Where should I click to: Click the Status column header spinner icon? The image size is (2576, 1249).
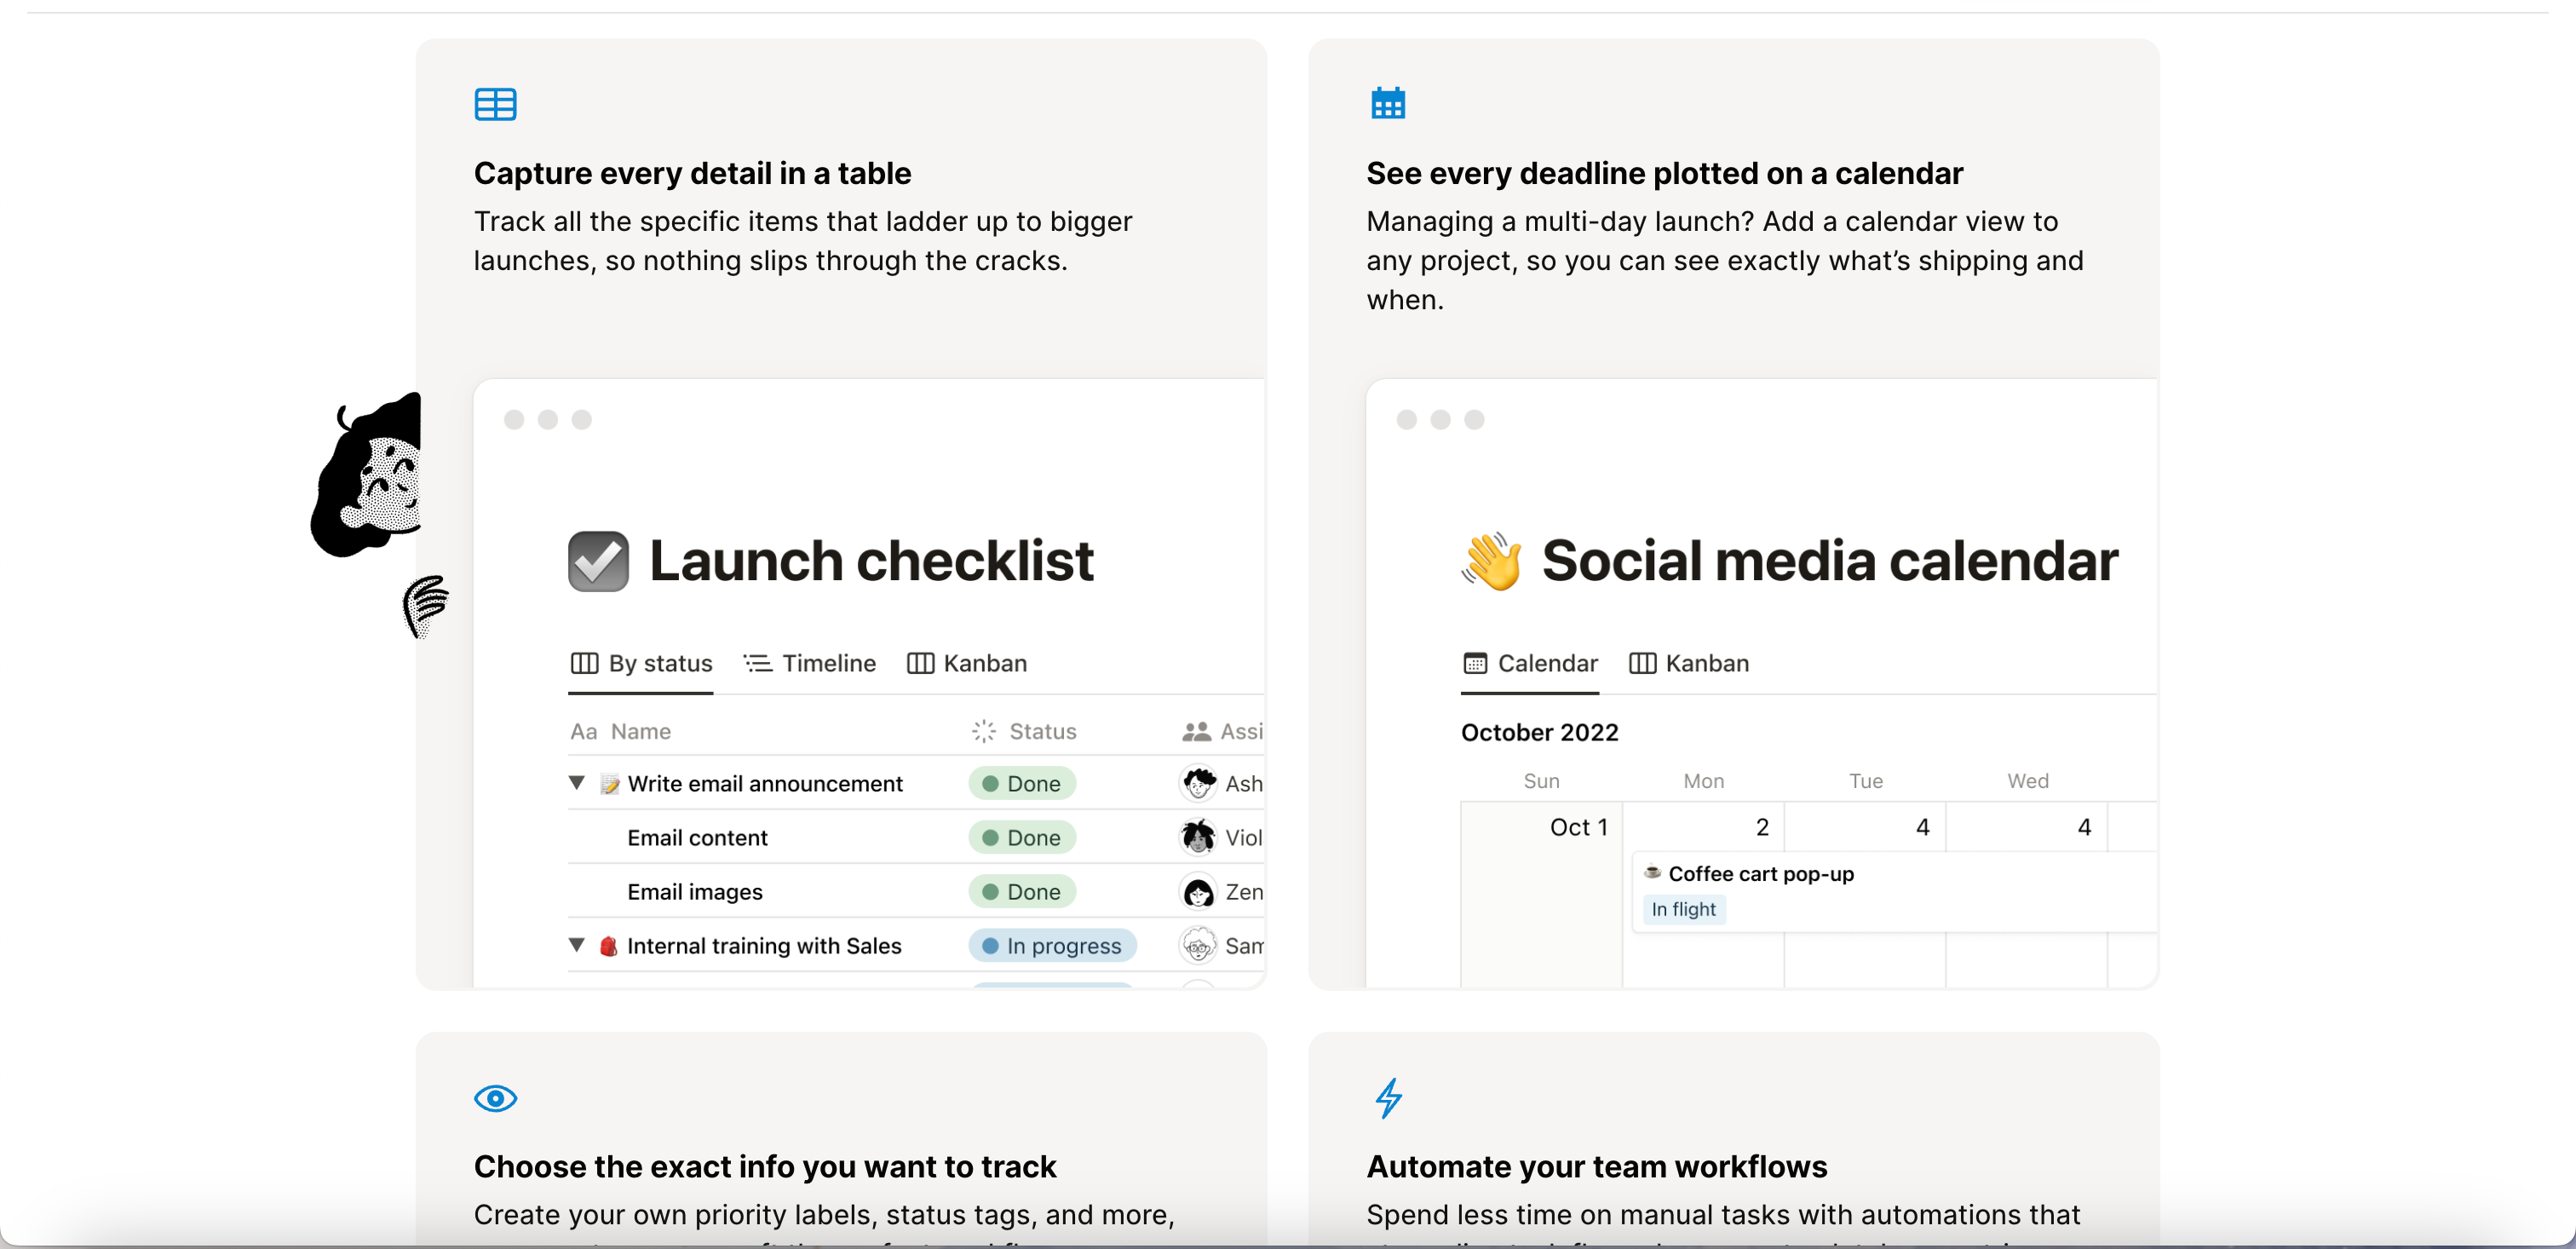pos(983,731)
